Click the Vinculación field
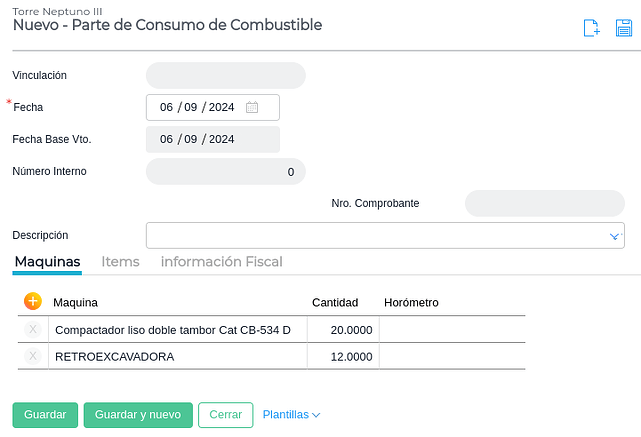Screen dimensions: 641x437 pyautogui.click(x=225, y=75)
